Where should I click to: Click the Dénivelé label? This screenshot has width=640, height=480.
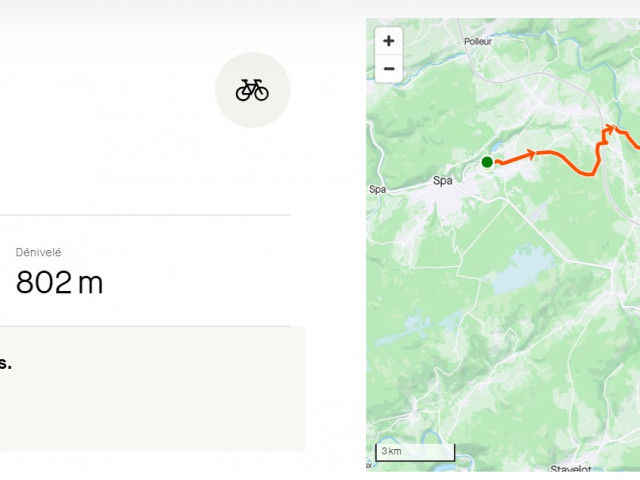[38, 253]
